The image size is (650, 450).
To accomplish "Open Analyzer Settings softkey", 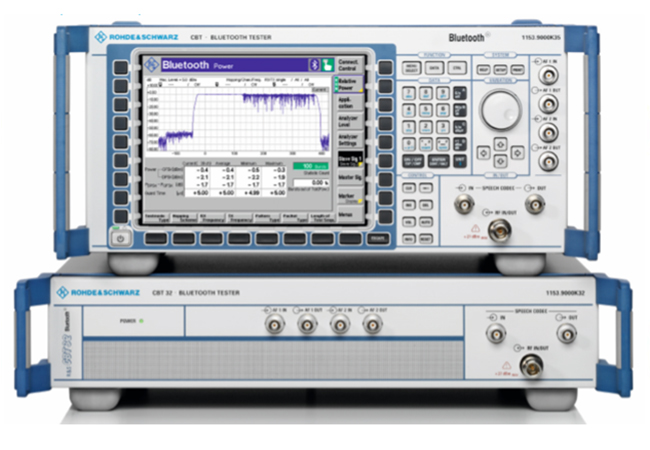I will (x=349, y=140).
